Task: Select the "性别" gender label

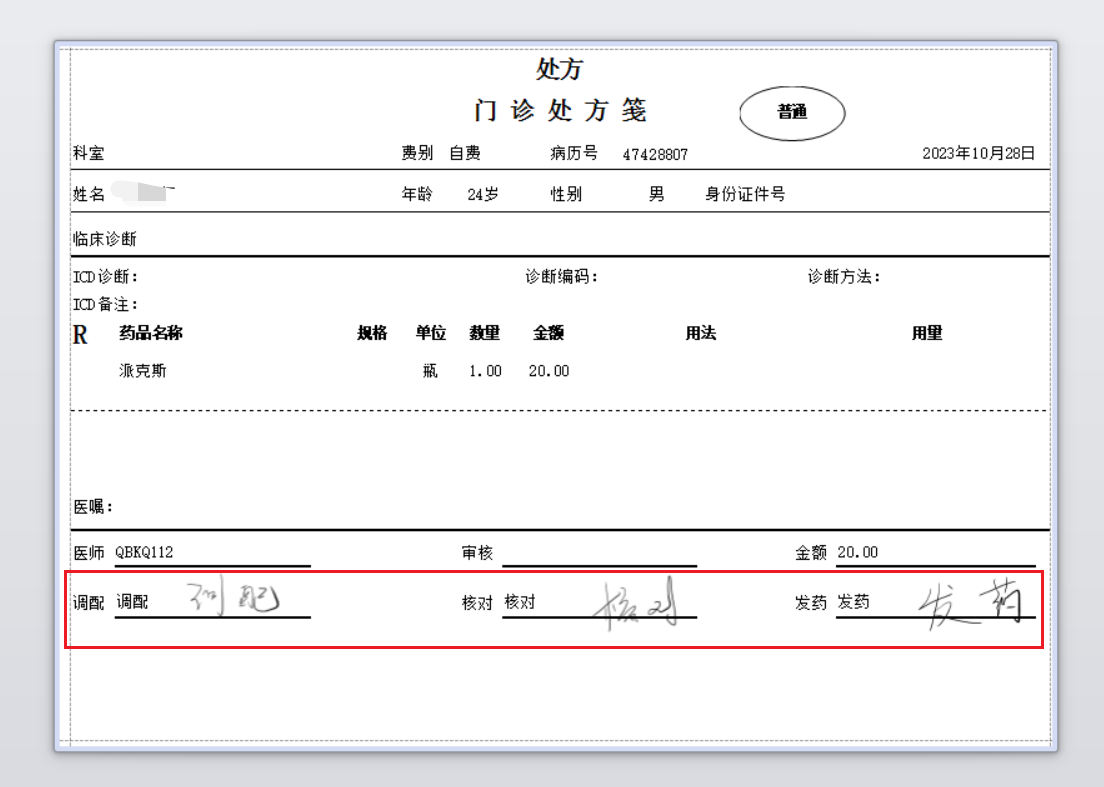Action: coord(566,194)
